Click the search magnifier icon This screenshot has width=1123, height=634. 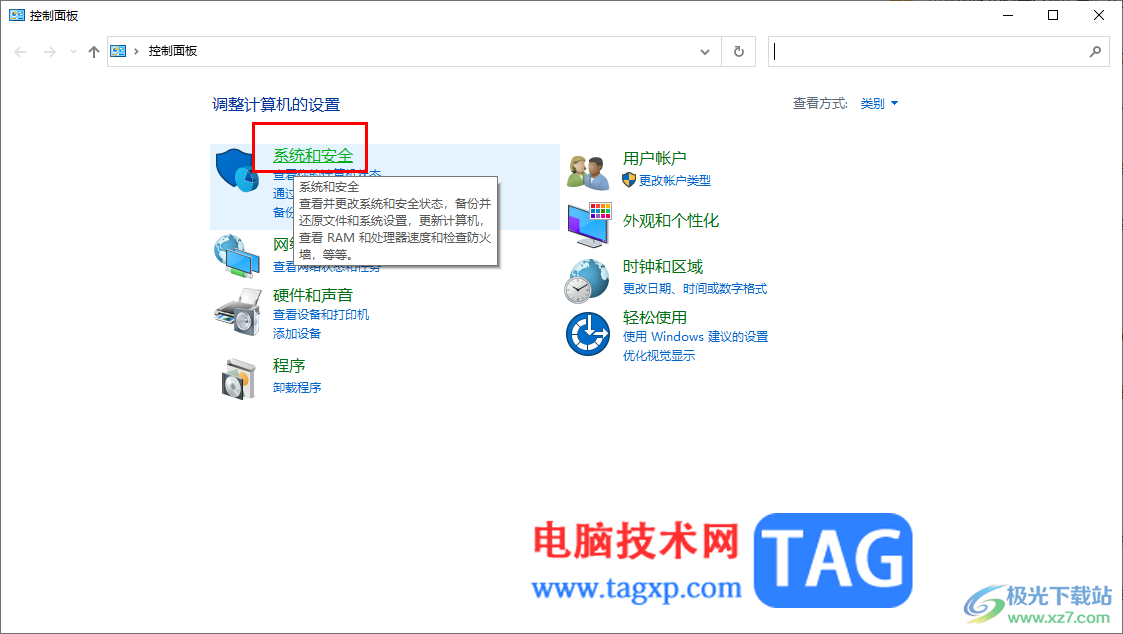pos(1095,52)
